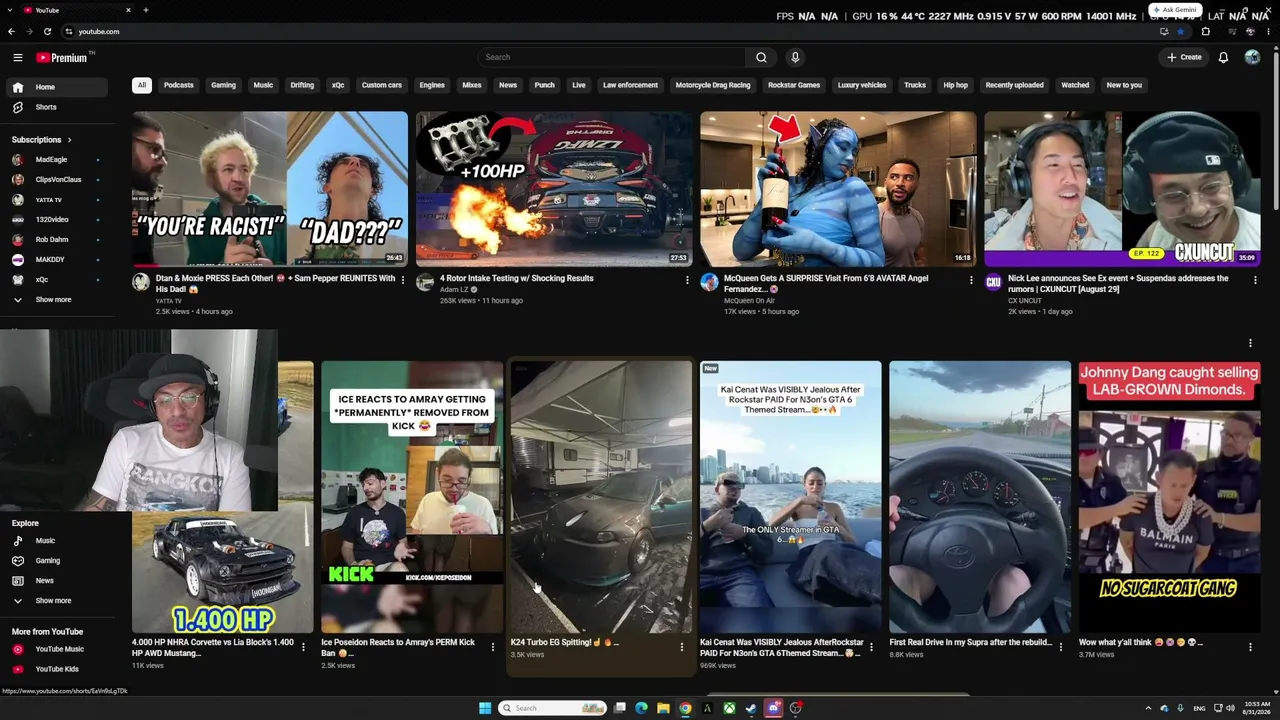1280x720 pixels.
Task: Filter feed by Recently uploaded chip
Action: click(x=1014, y=85)
